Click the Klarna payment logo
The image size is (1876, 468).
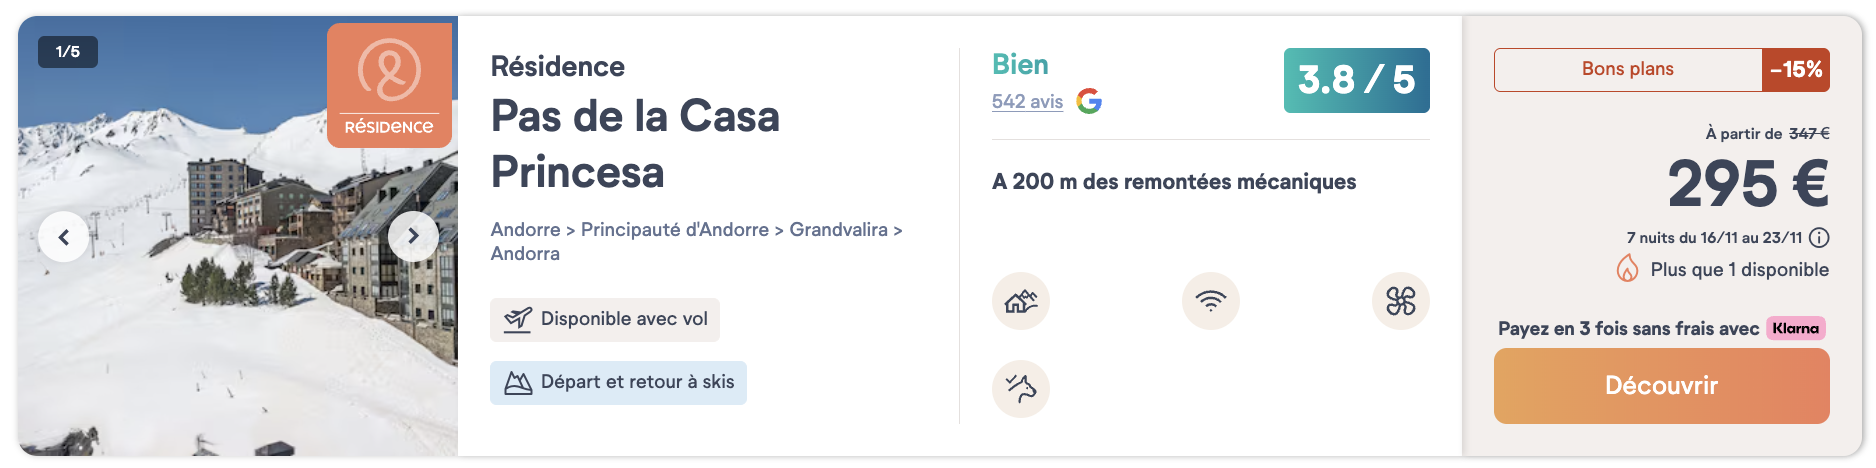pos(1795,328)
